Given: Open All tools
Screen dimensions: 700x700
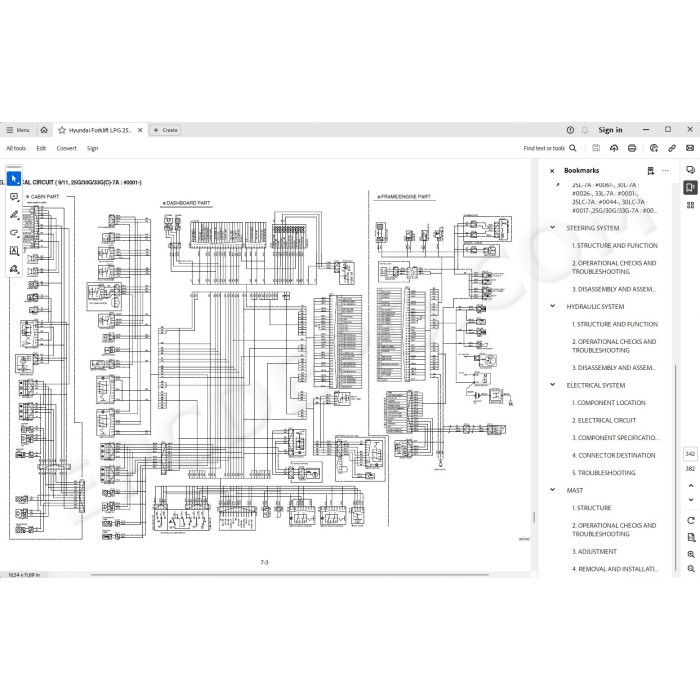Looking at the screenshot, I should (x=16, y=148).
